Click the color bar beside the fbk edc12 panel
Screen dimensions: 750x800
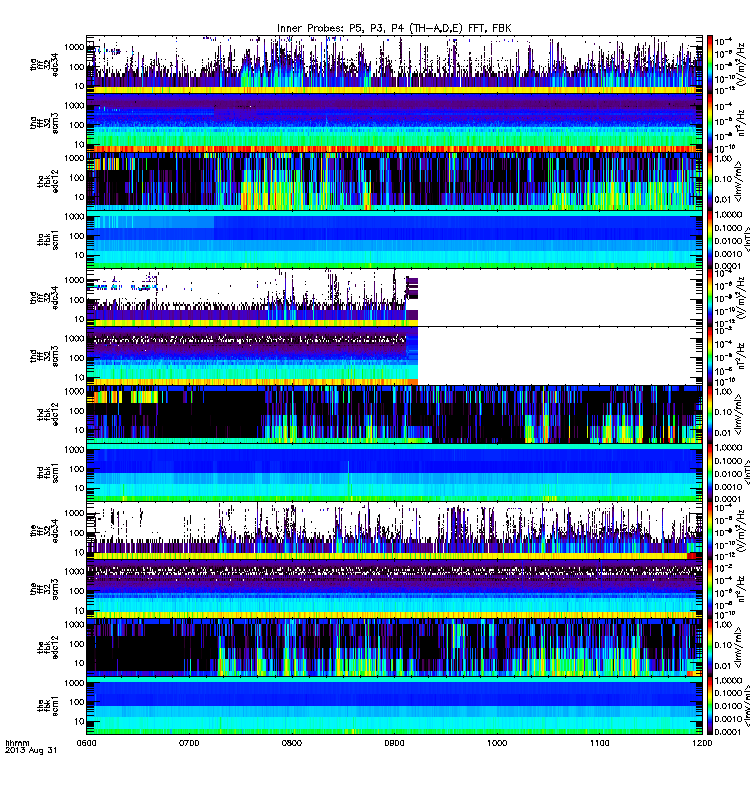click(x=710, y=647)
